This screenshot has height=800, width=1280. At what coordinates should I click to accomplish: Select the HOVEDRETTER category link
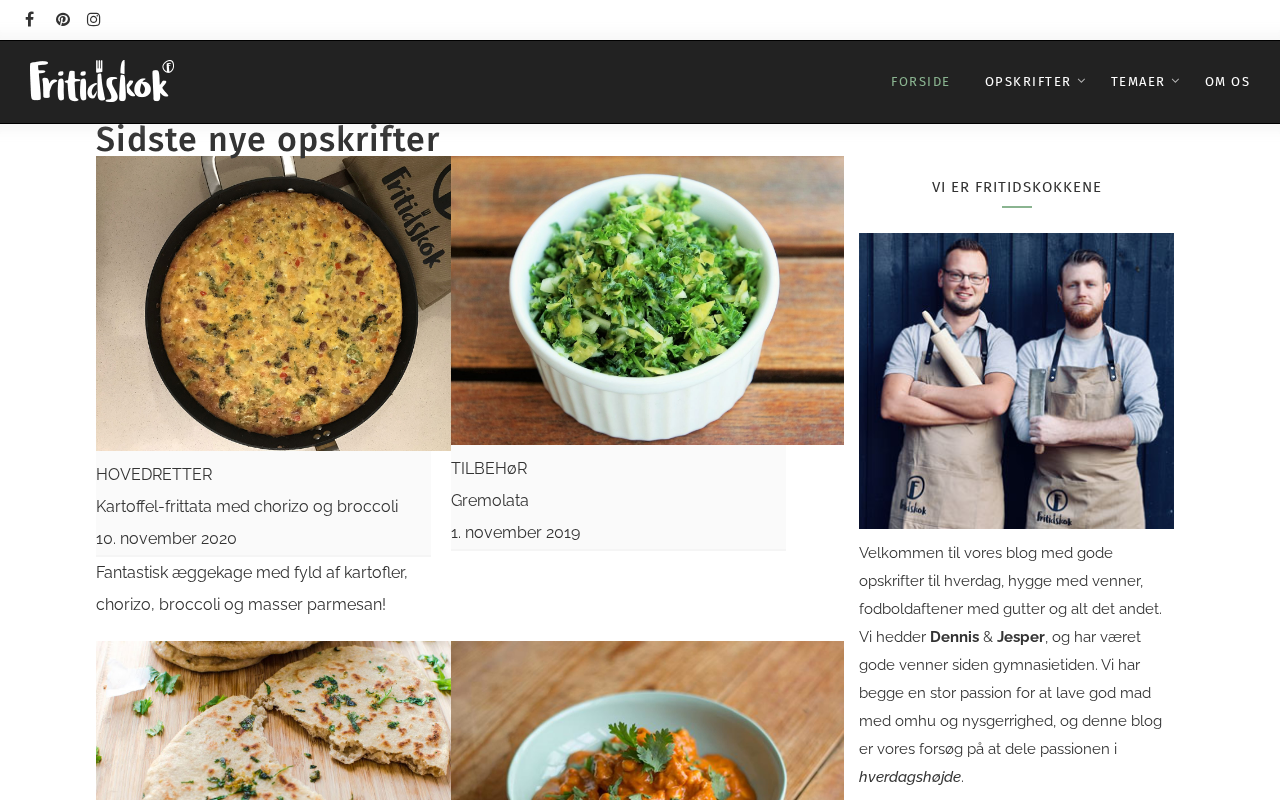click(x=154, y=474)
